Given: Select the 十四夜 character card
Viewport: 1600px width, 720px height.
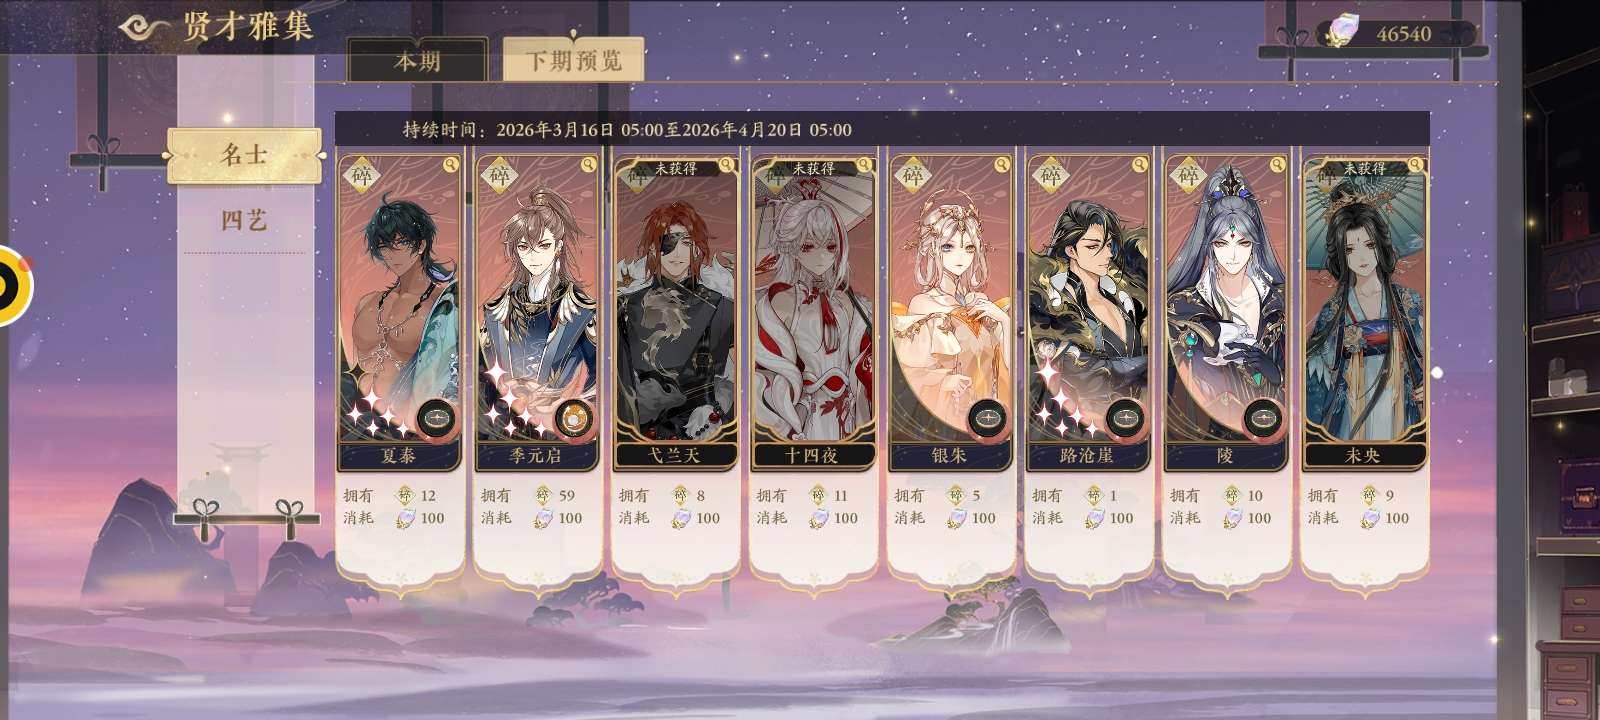Looking at the screenshot, I should (x=812, y=312).
